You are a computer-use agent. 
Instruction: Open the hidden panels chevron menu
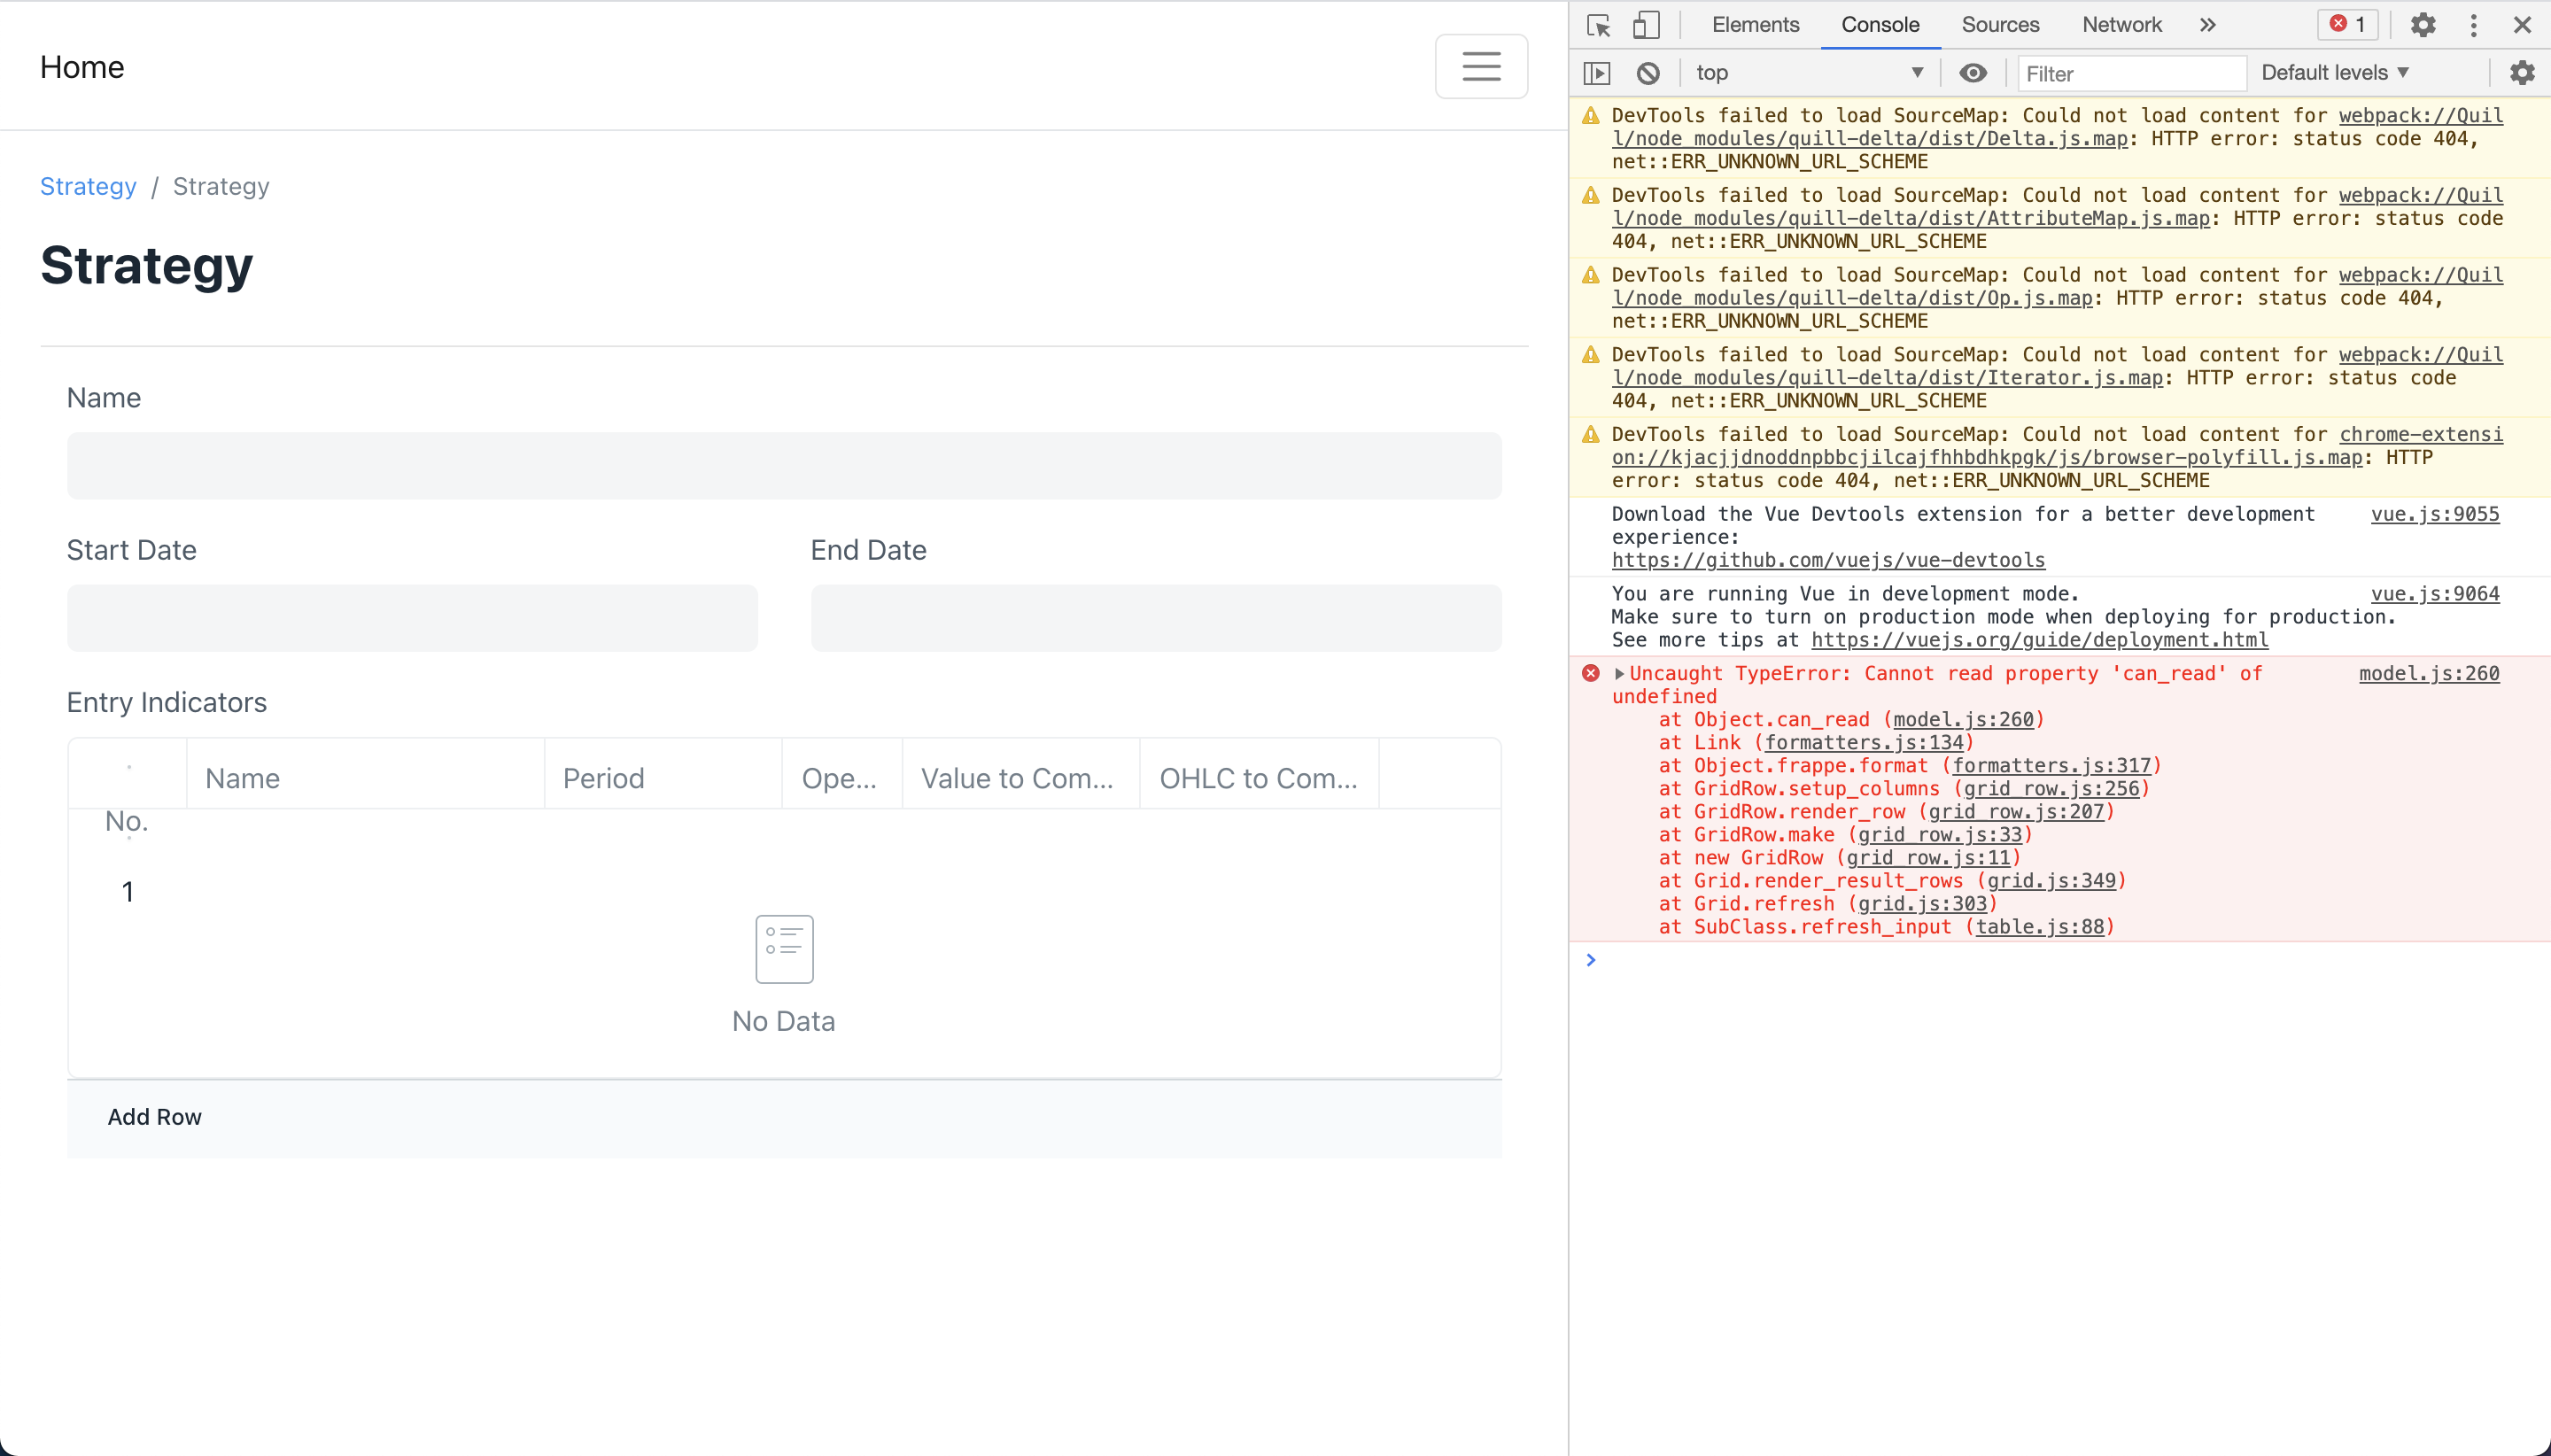[x=2207, y=25]
